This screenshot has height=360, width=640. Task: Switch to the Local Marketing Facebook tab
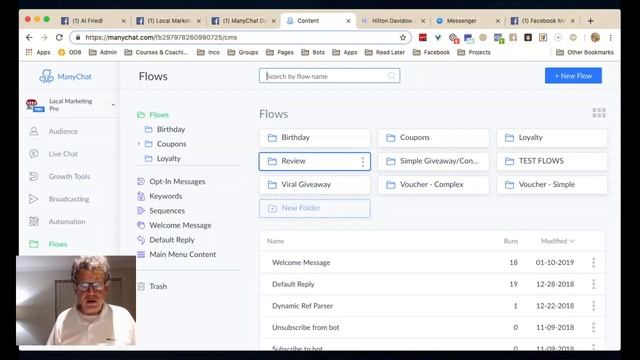tap(169, 21)
